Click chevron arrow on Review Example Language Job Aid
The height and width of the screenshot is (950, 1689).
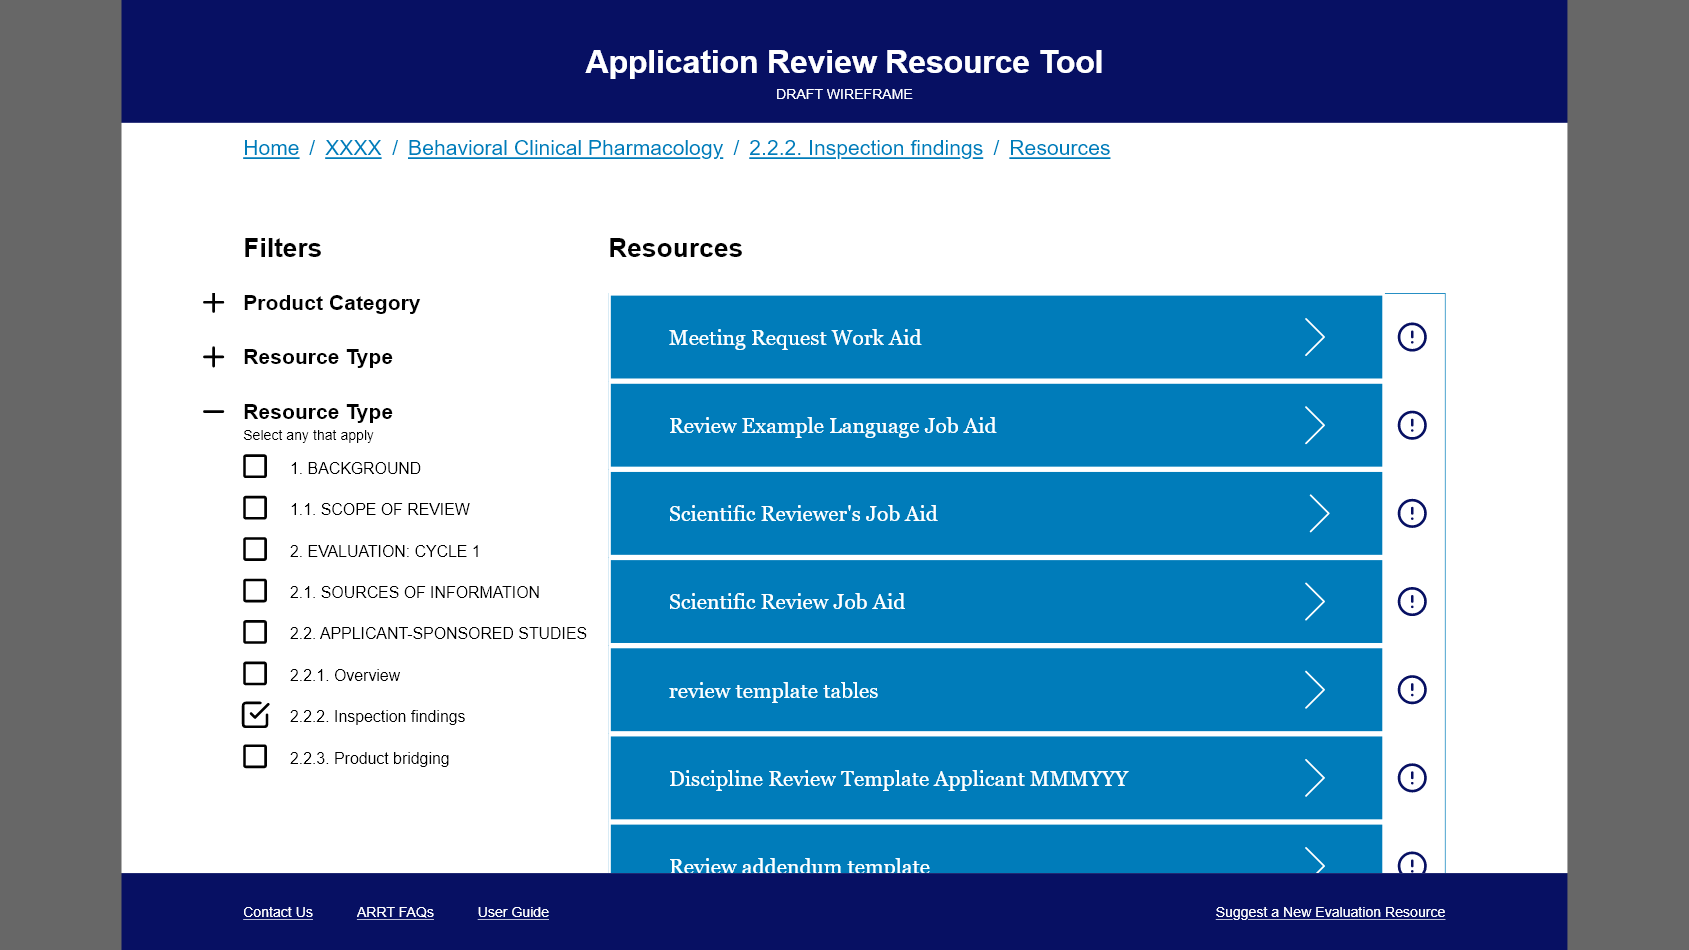click(x=1314, y=425)
